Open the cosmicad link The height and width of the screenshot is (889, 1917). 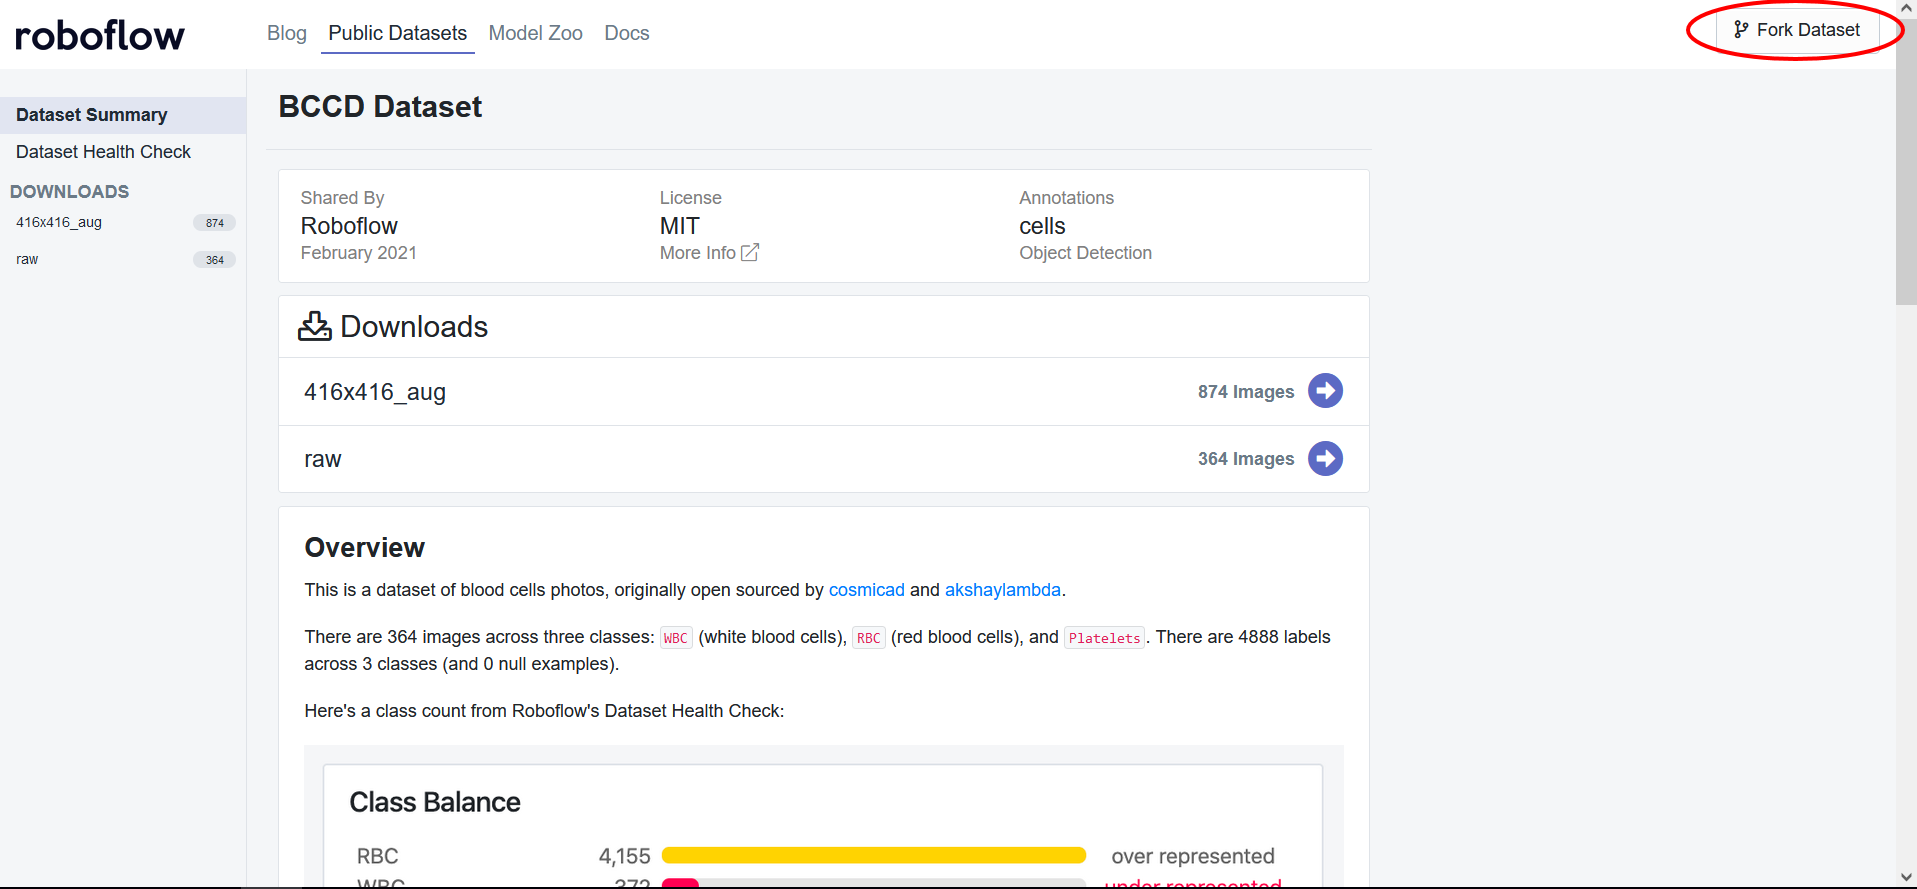pos(867,590)
